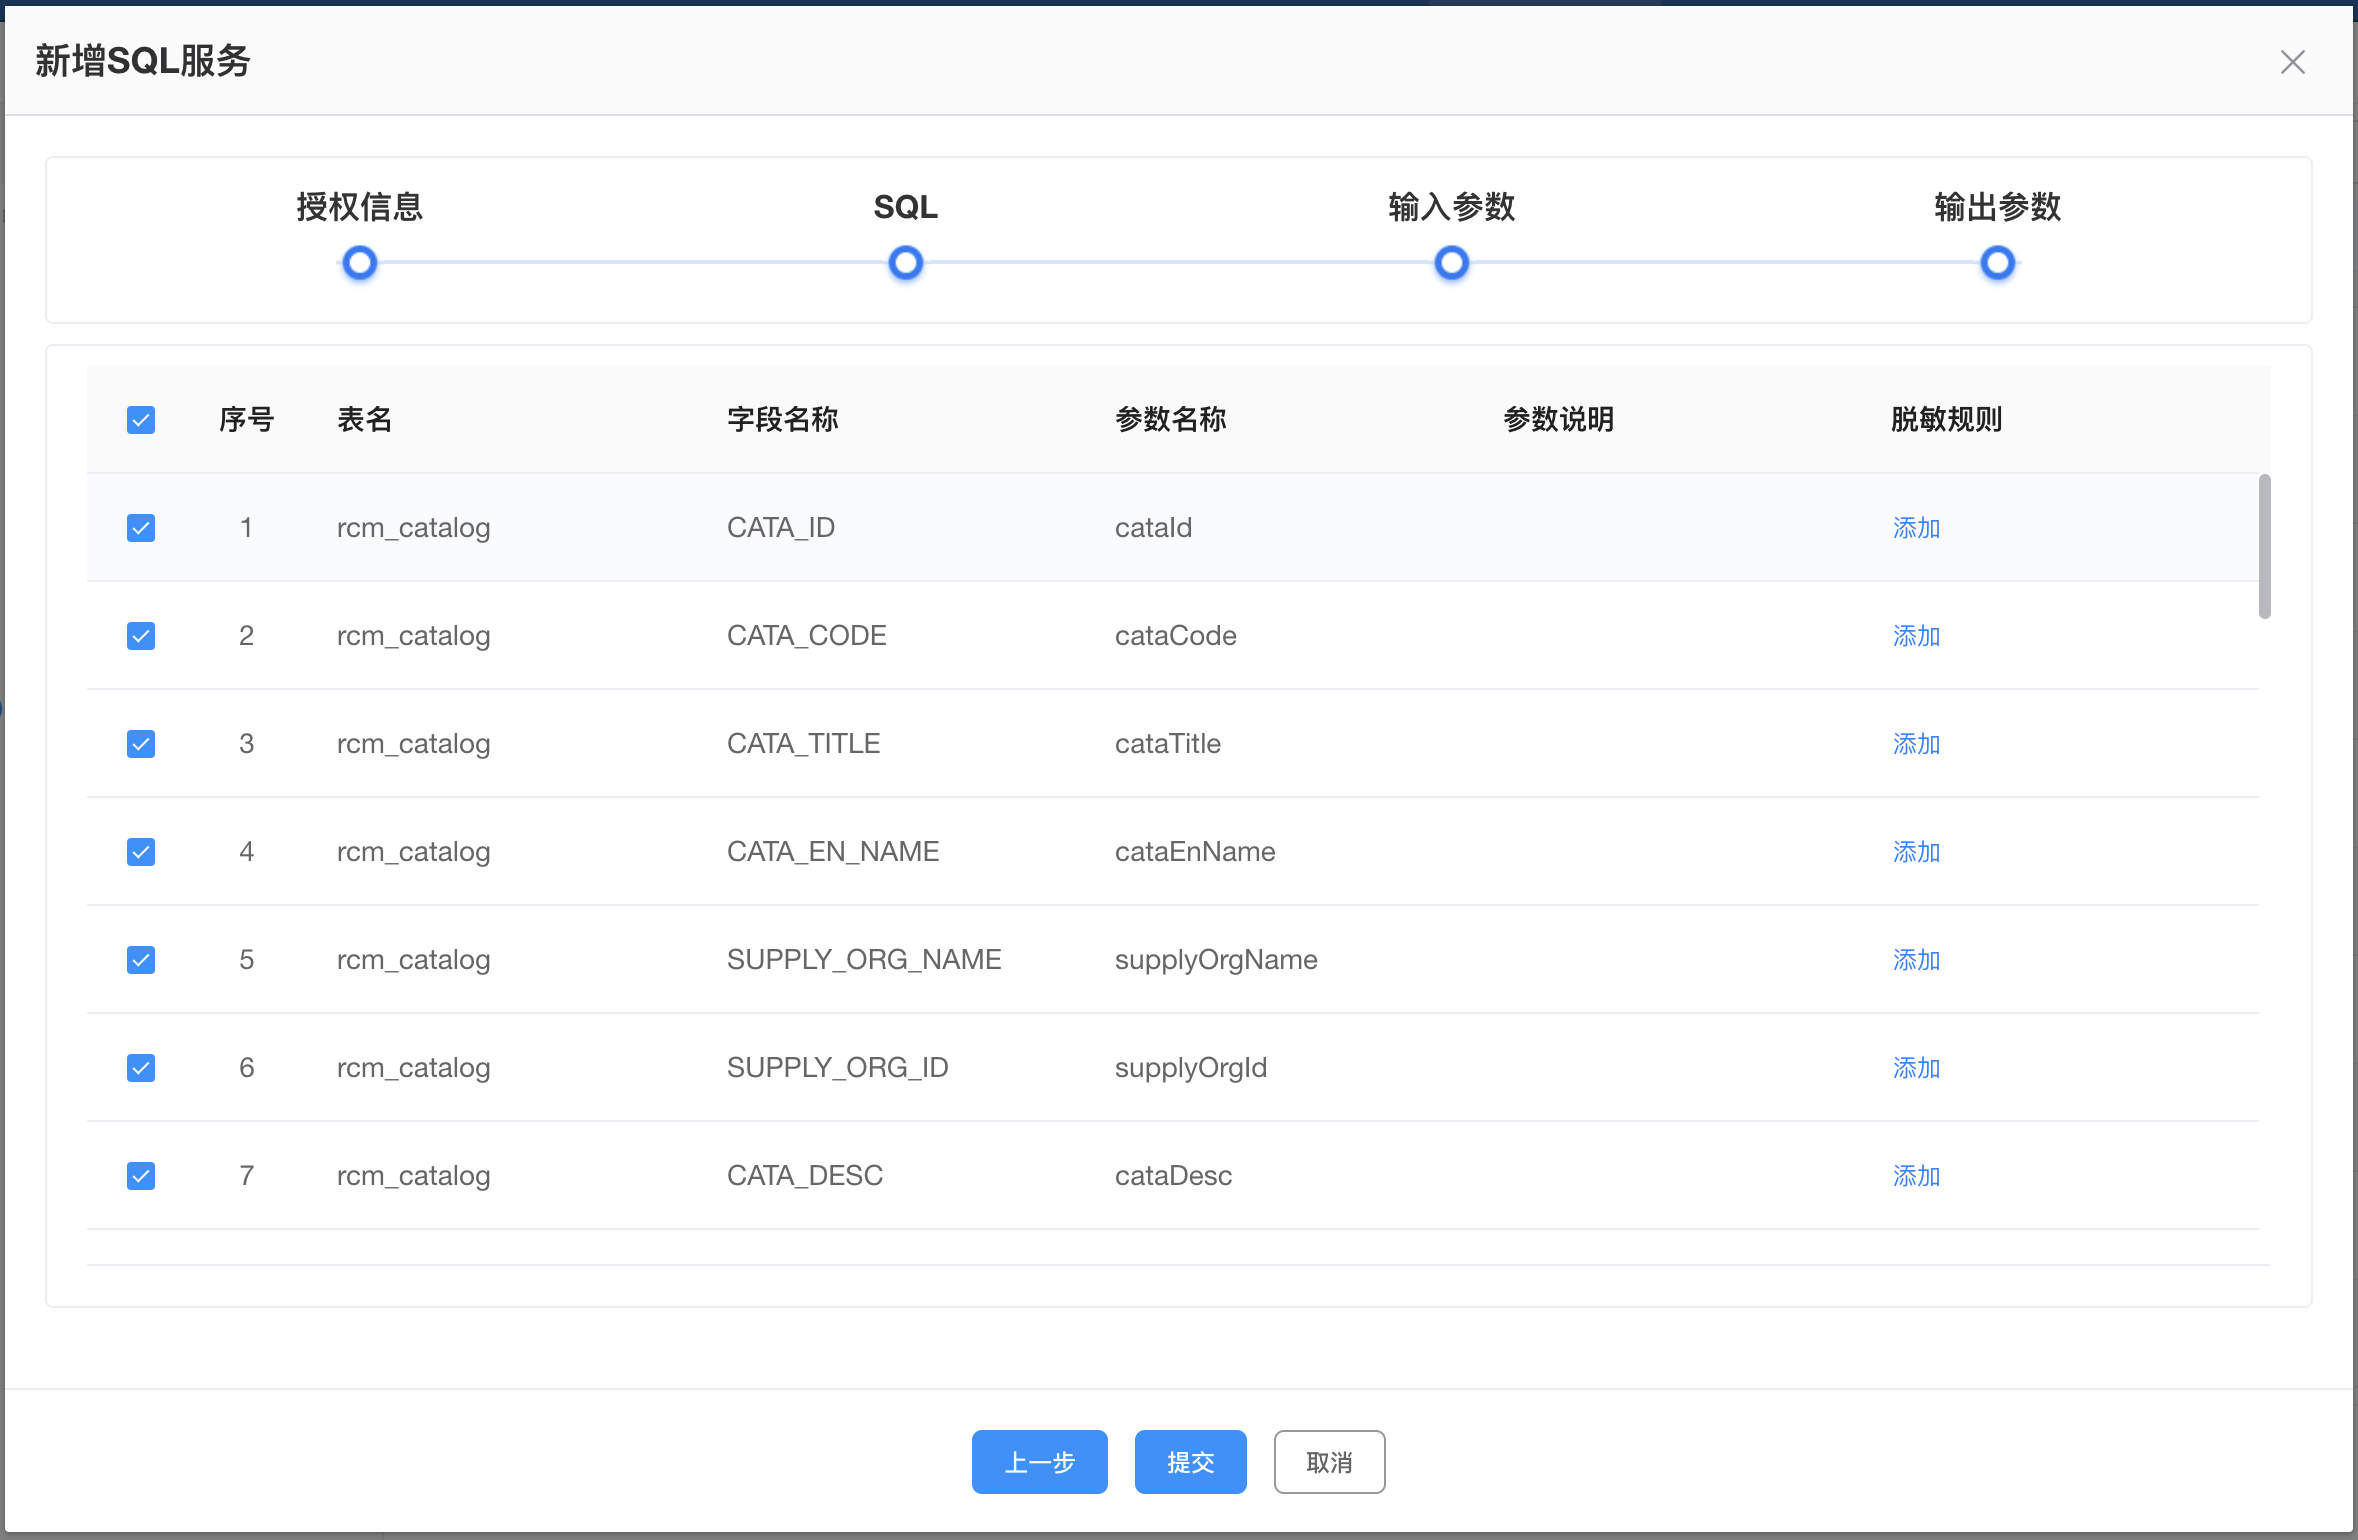Image resolution: width=2358 pixels, height=1540 pixels.
Task: Submit the form with 提交
Action: (x=1190, y=1461)
